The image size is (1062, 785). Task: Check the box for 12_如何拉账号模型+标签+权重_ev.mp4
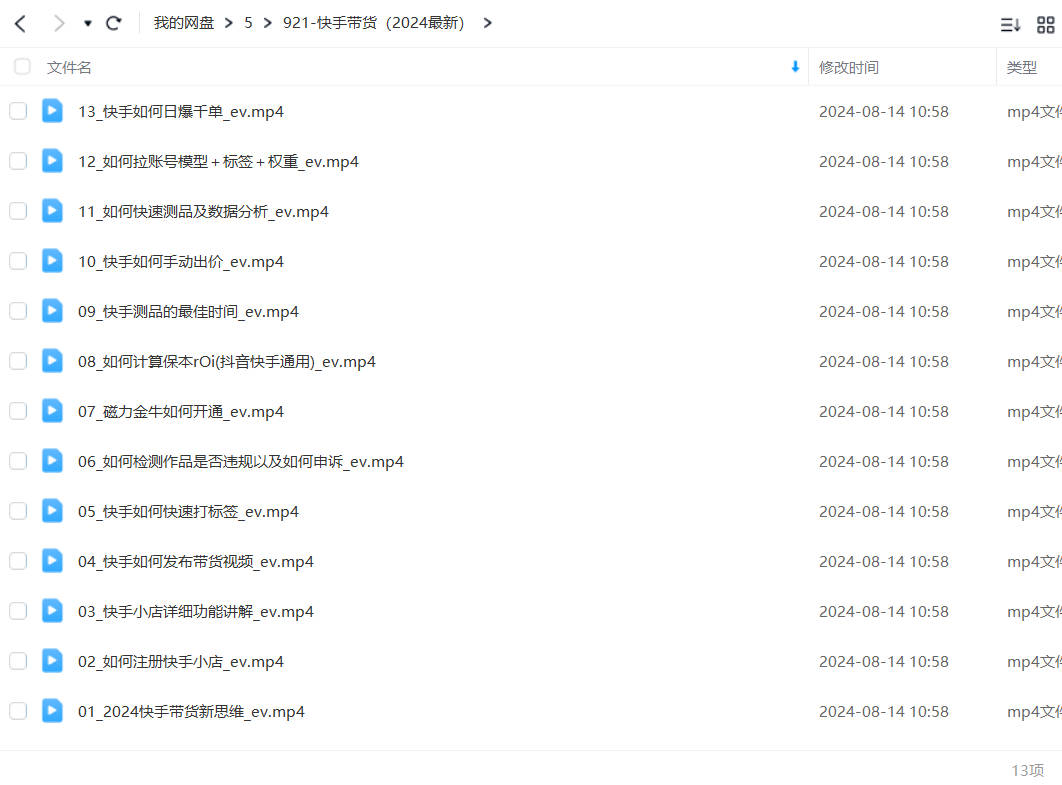[18, 161]
